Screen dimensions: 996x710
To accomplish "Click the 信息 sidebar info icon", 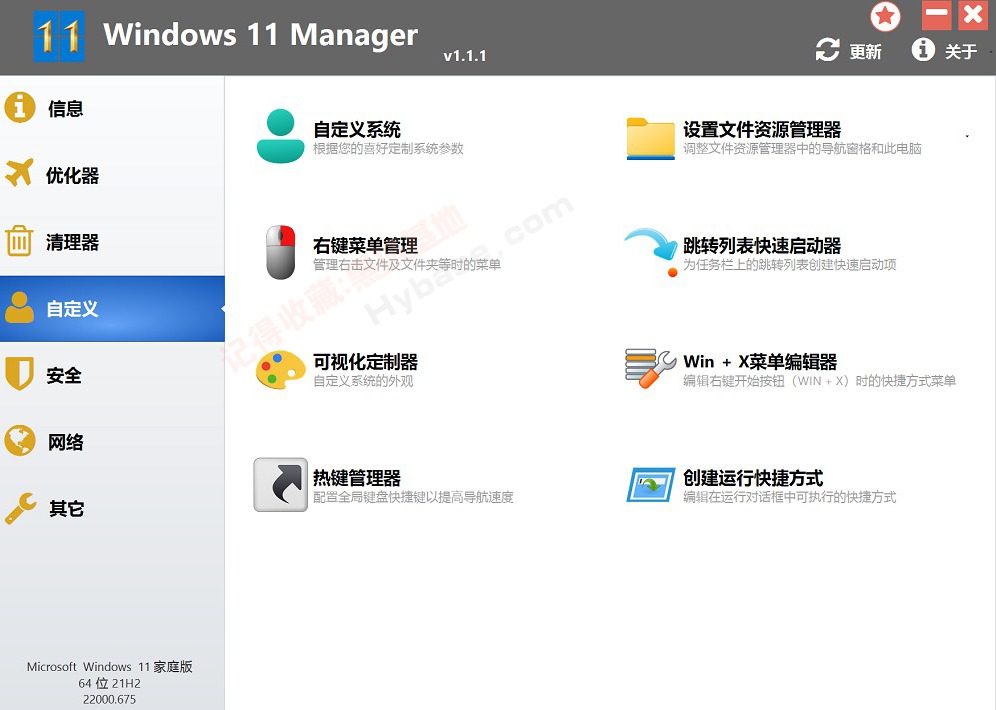I will point(20,107).
